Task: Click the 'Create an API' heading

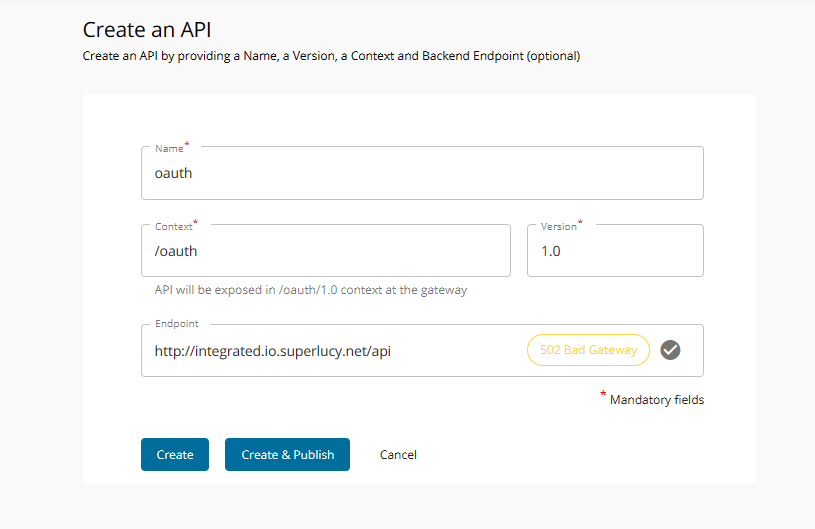Action: pyautogui.click(x=147, y=30)
